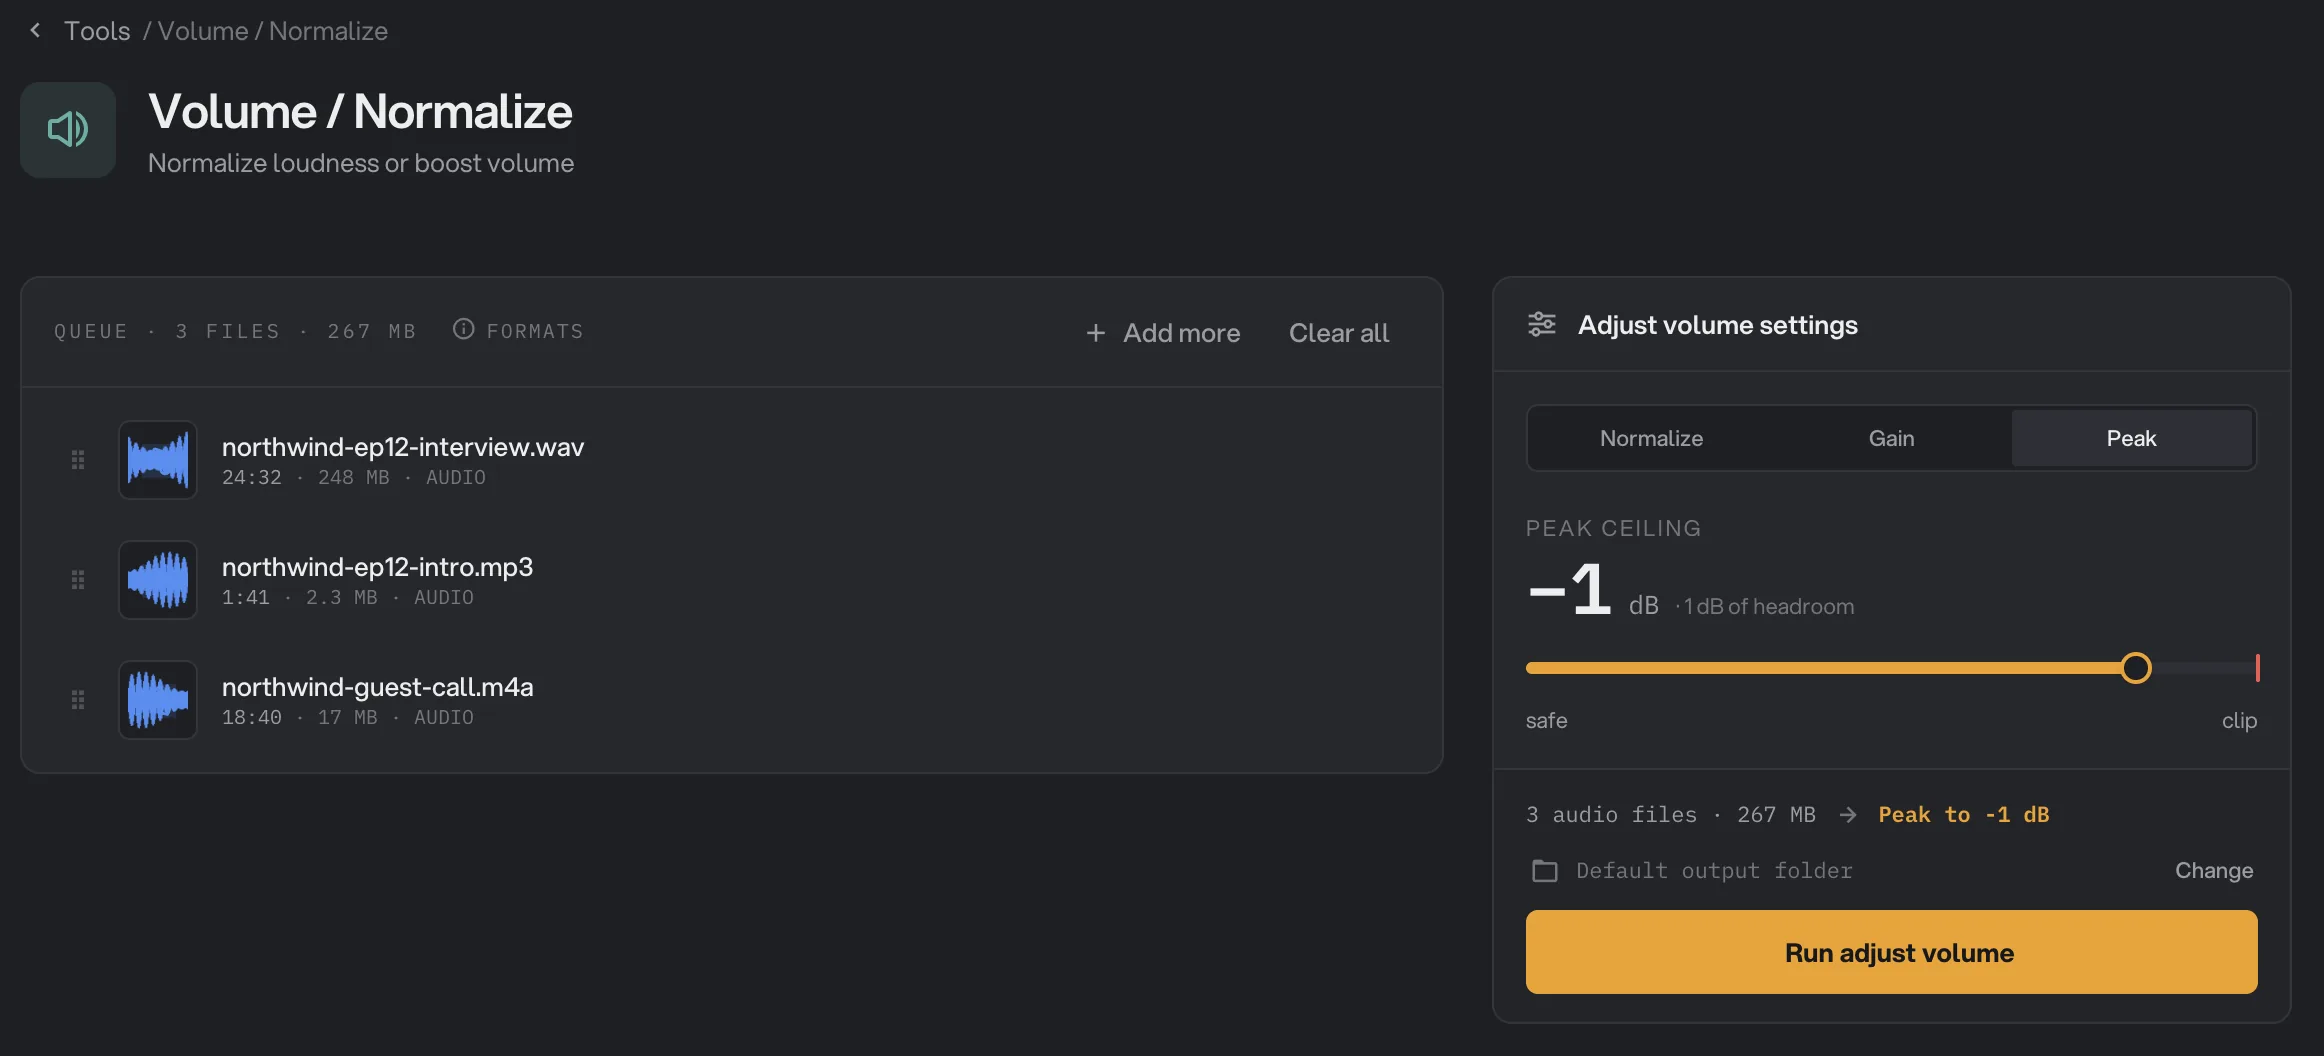The height and width of the screenshot is (1056, 2324).
Task: Click the back chevron arrow in breadcrumb
Action: point(35,30)
